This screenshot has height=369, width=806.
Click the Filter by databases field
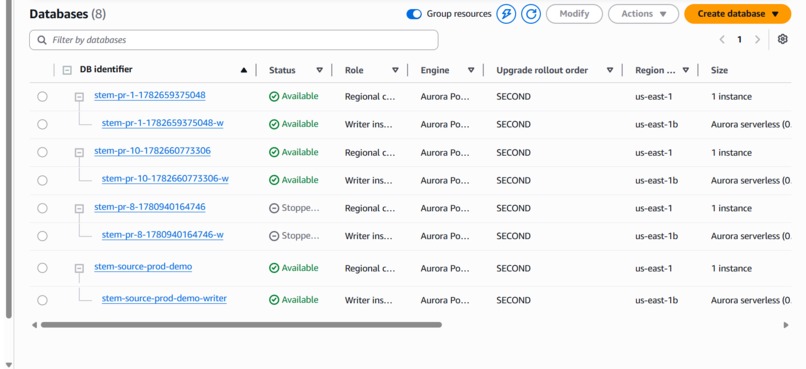pos(234,40)
